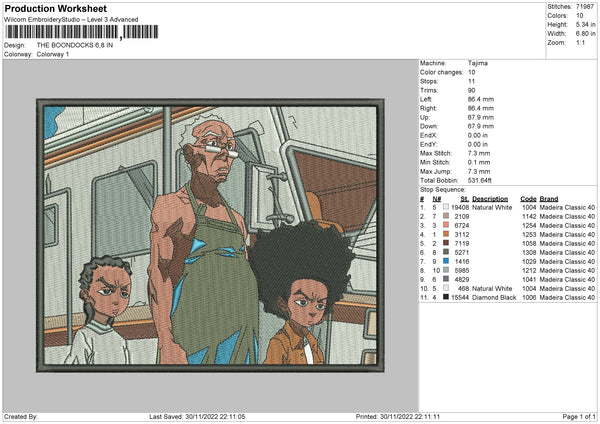Click the Diamond Black swatch in stop 11
The height and width of the screenshot is (424, 600).
click(446, 297)
